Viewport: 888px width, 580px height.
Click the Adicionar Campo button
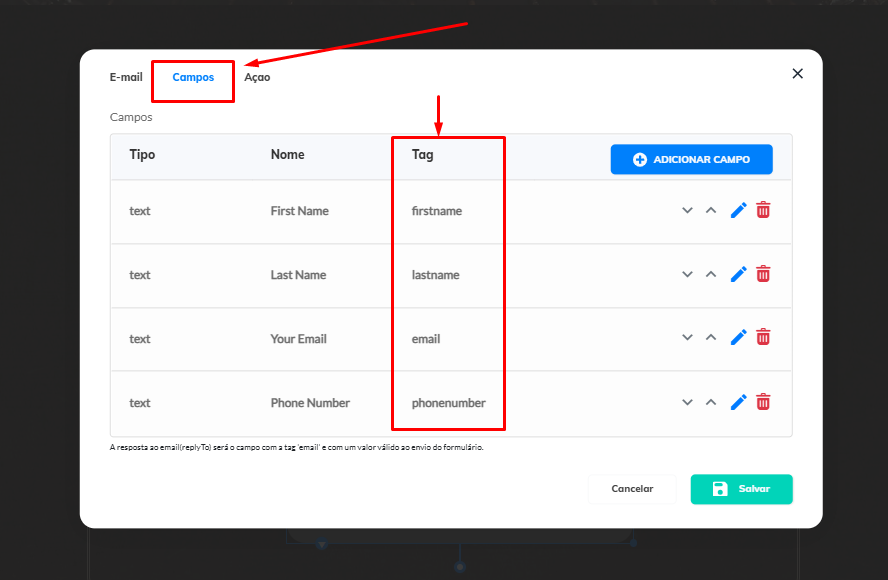691,160
